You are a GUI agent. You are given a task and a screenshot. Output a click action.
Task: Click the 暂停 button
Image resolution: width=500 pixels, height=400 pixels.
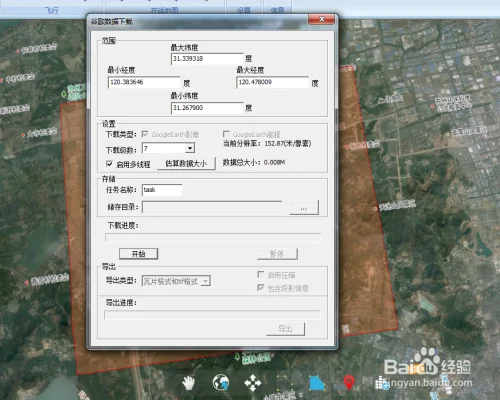pyautogui.click(x=277, y=254)
